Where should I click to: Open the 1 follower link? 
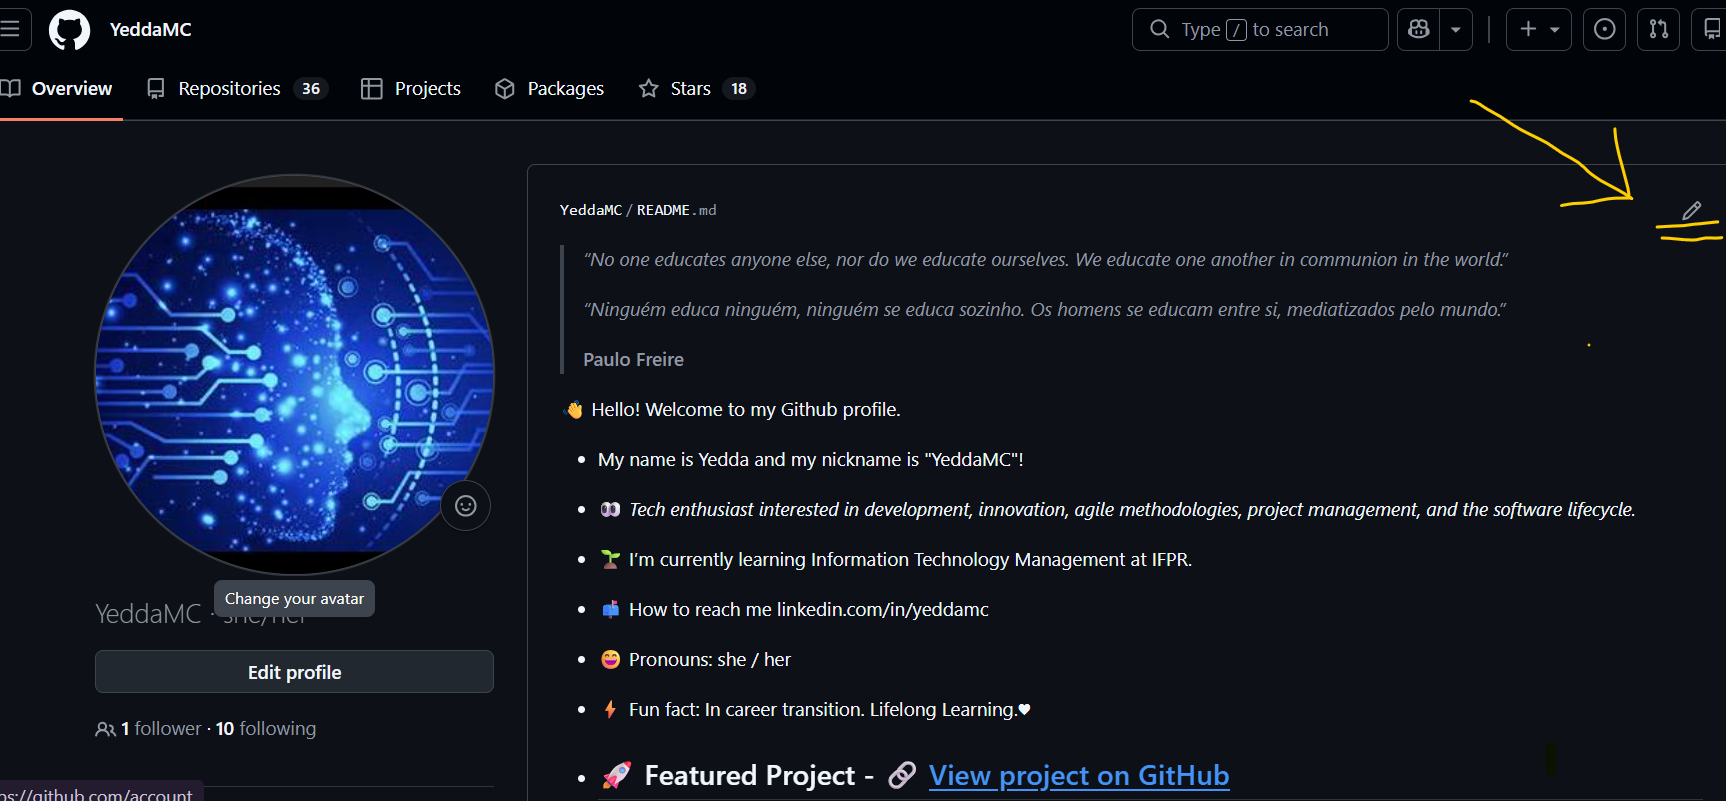click(x=161, y=729)
